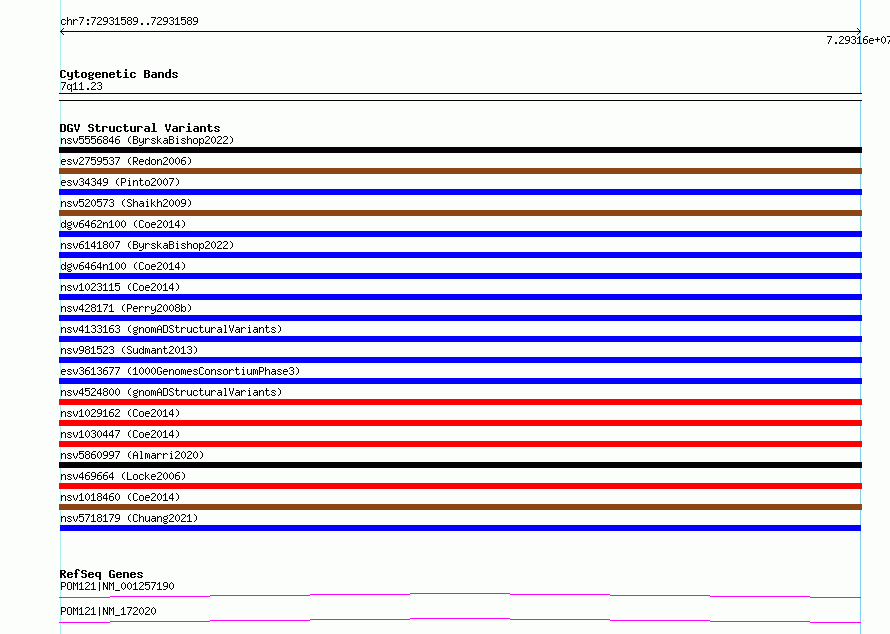890x634 pixels.
Task: Click the chr7:72931589..72931589 coordinate label
Action: click(x=129, y=21)
